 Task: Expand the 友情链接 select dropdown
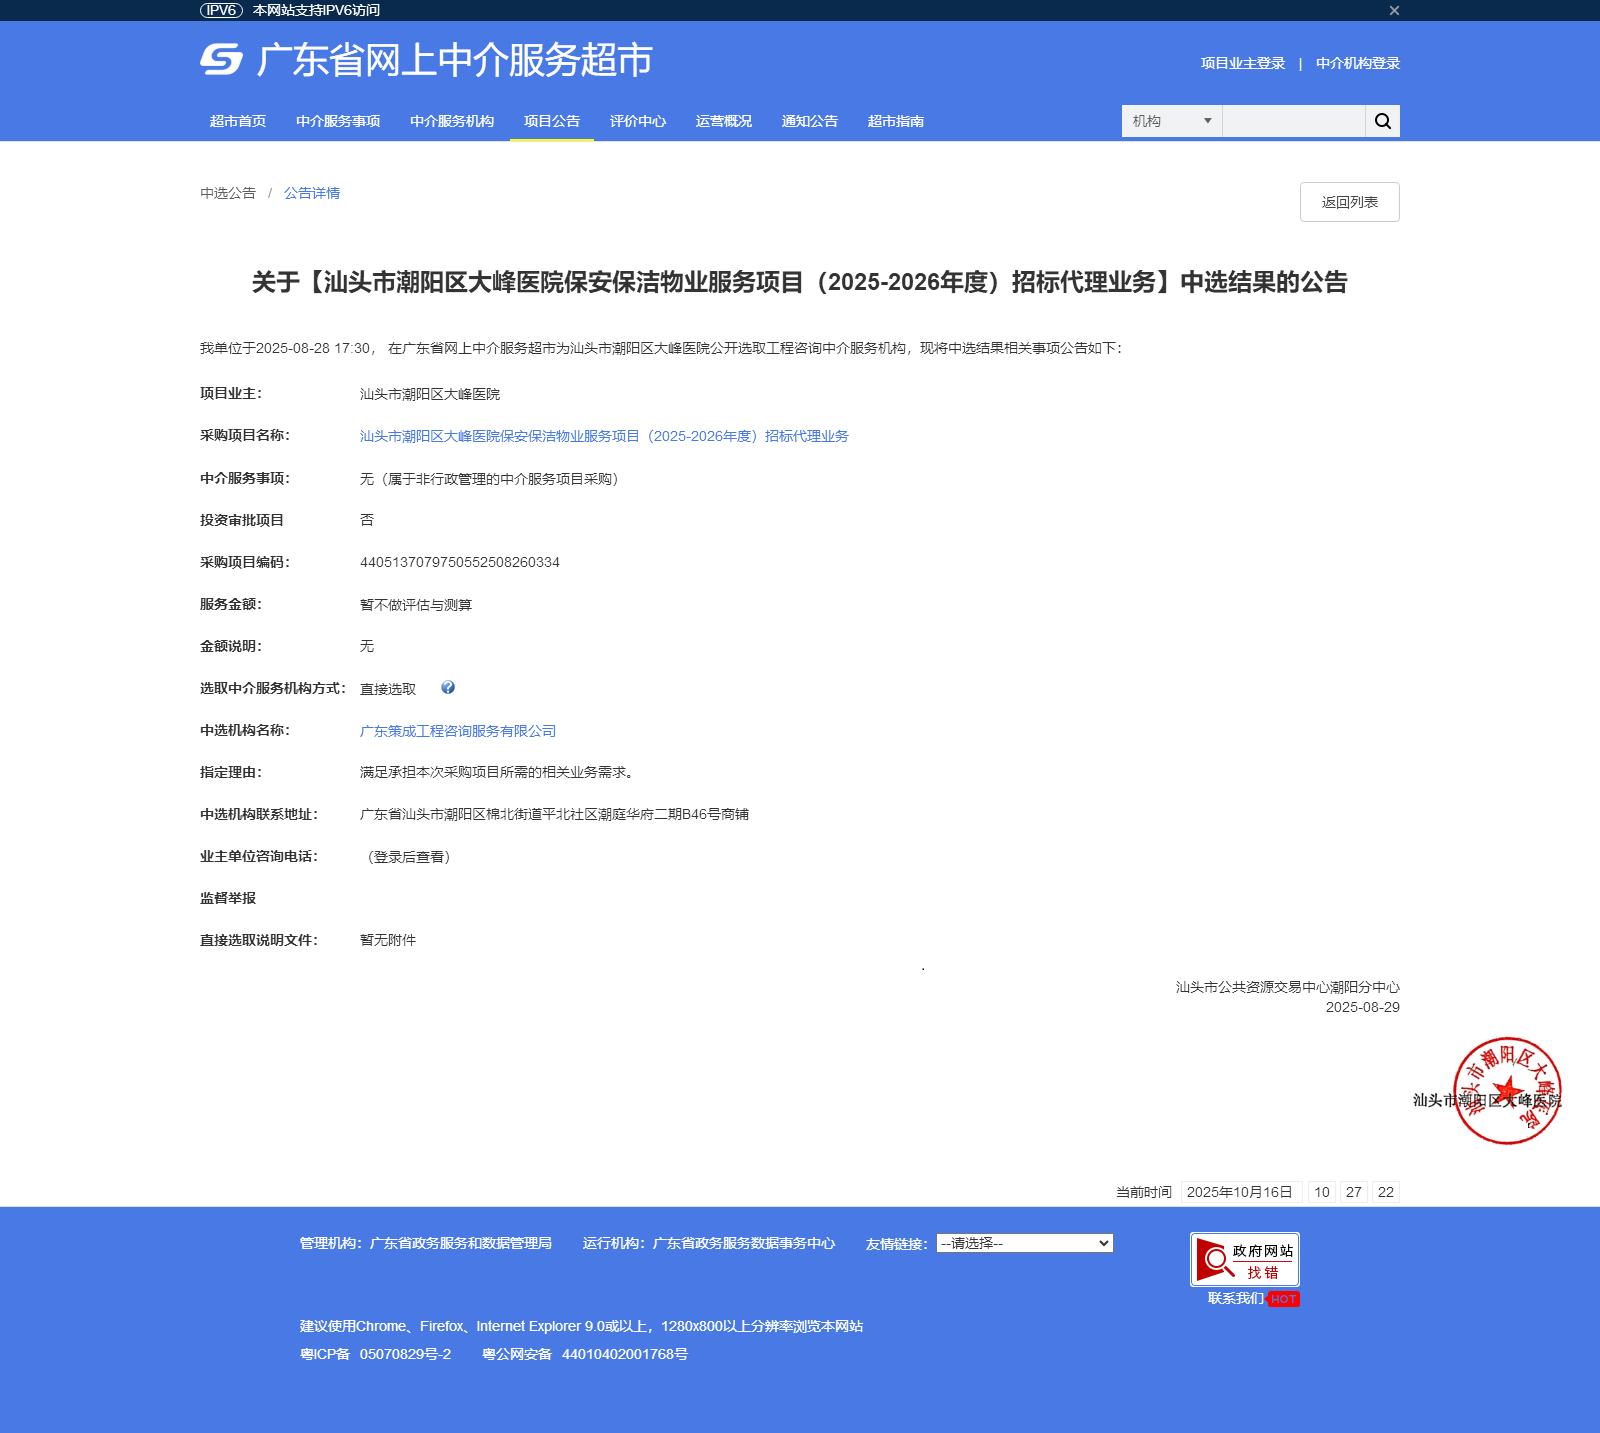click(x=1024, y=1243)
